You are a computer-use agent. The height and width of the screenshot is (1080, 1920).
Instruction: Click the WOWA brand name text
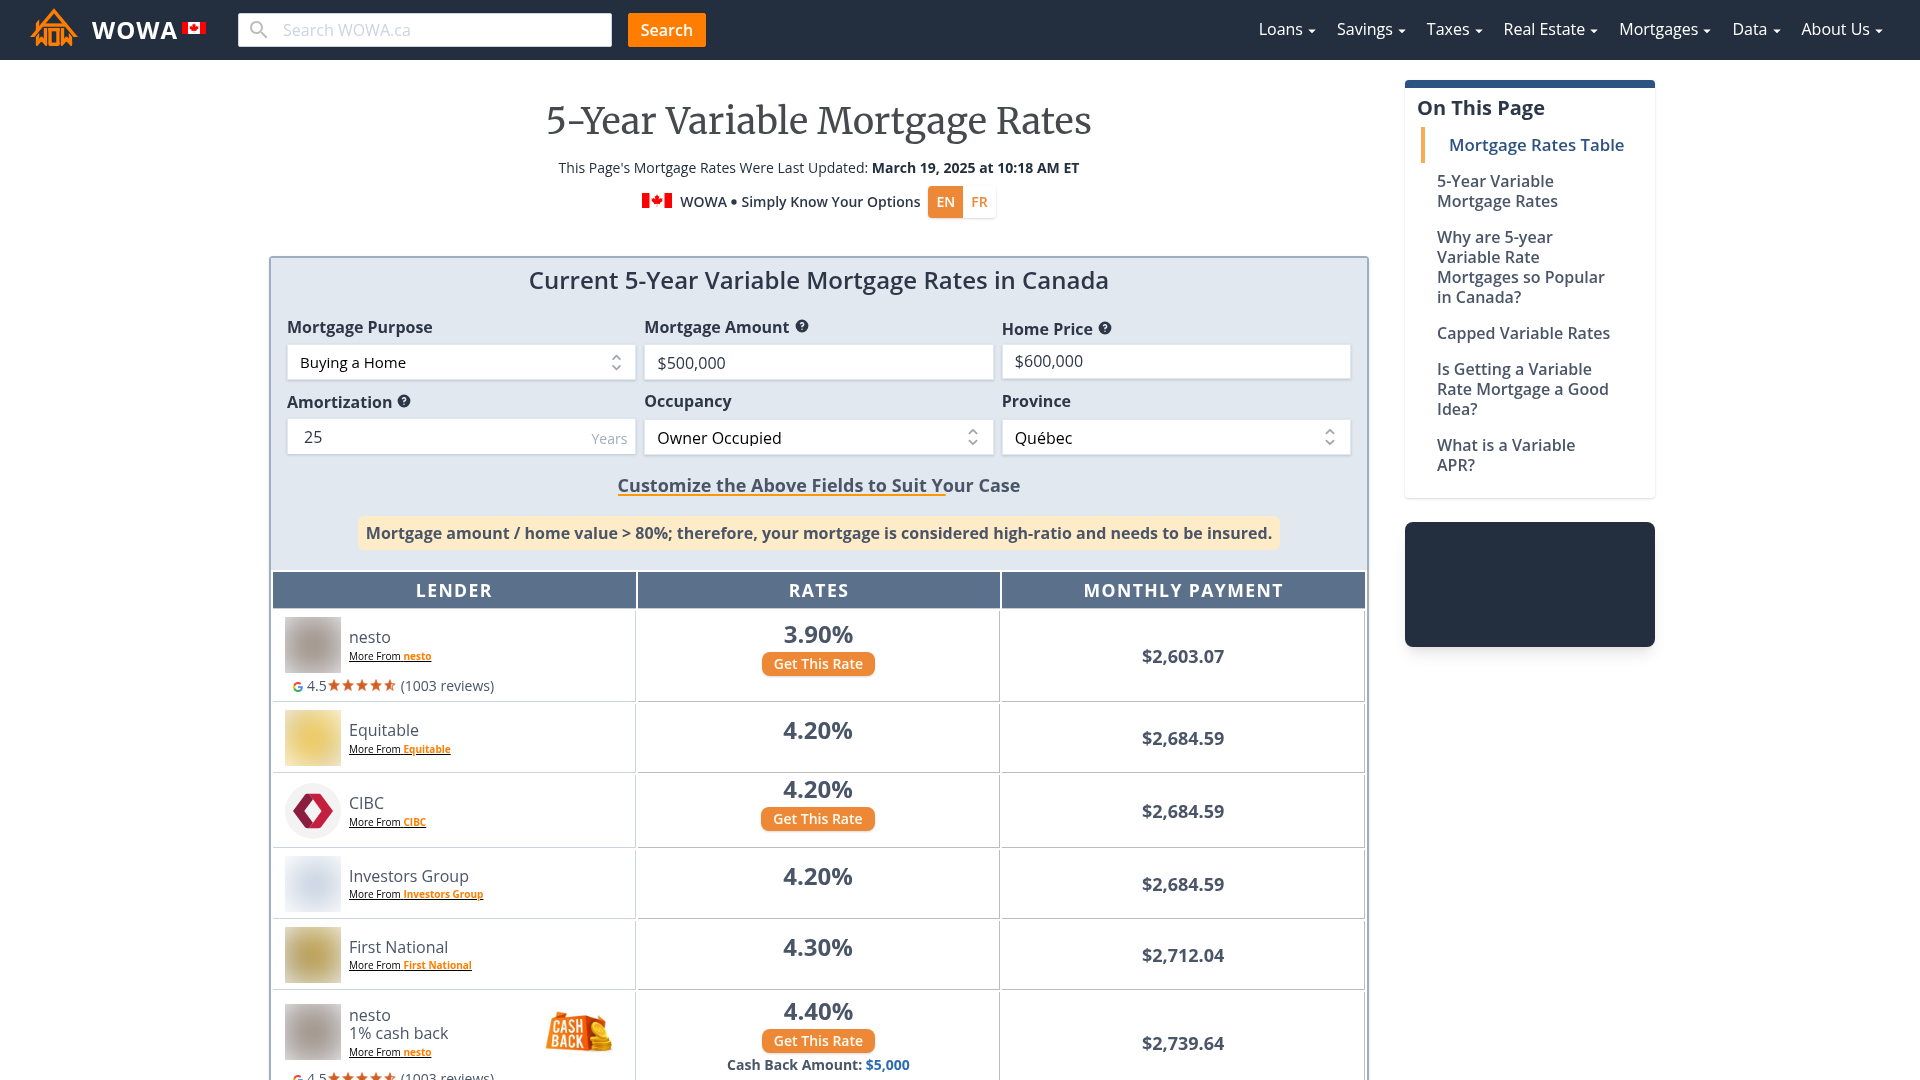click(134, 30)
